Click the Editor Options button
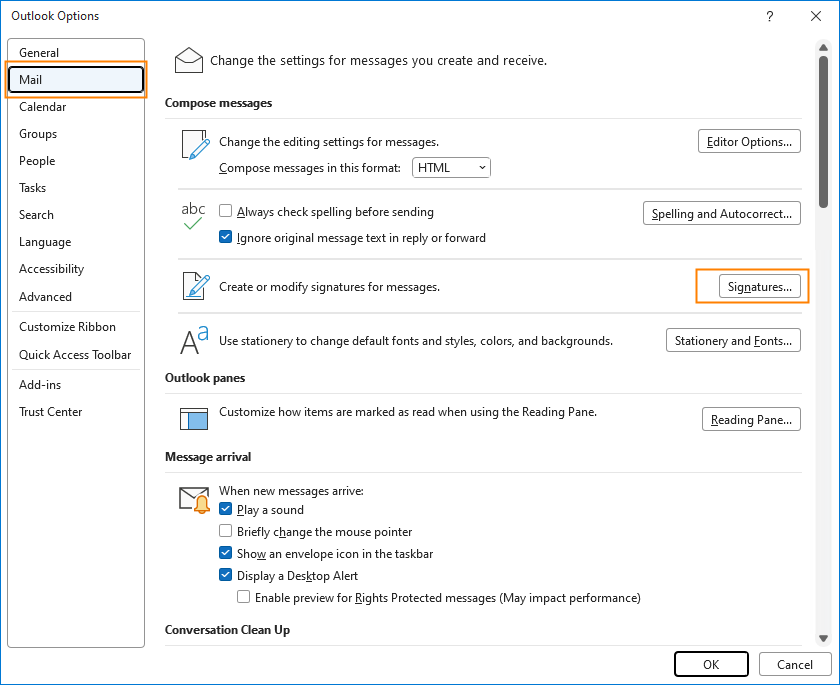This screenshot has height=685, width=840. pos(749,141)
